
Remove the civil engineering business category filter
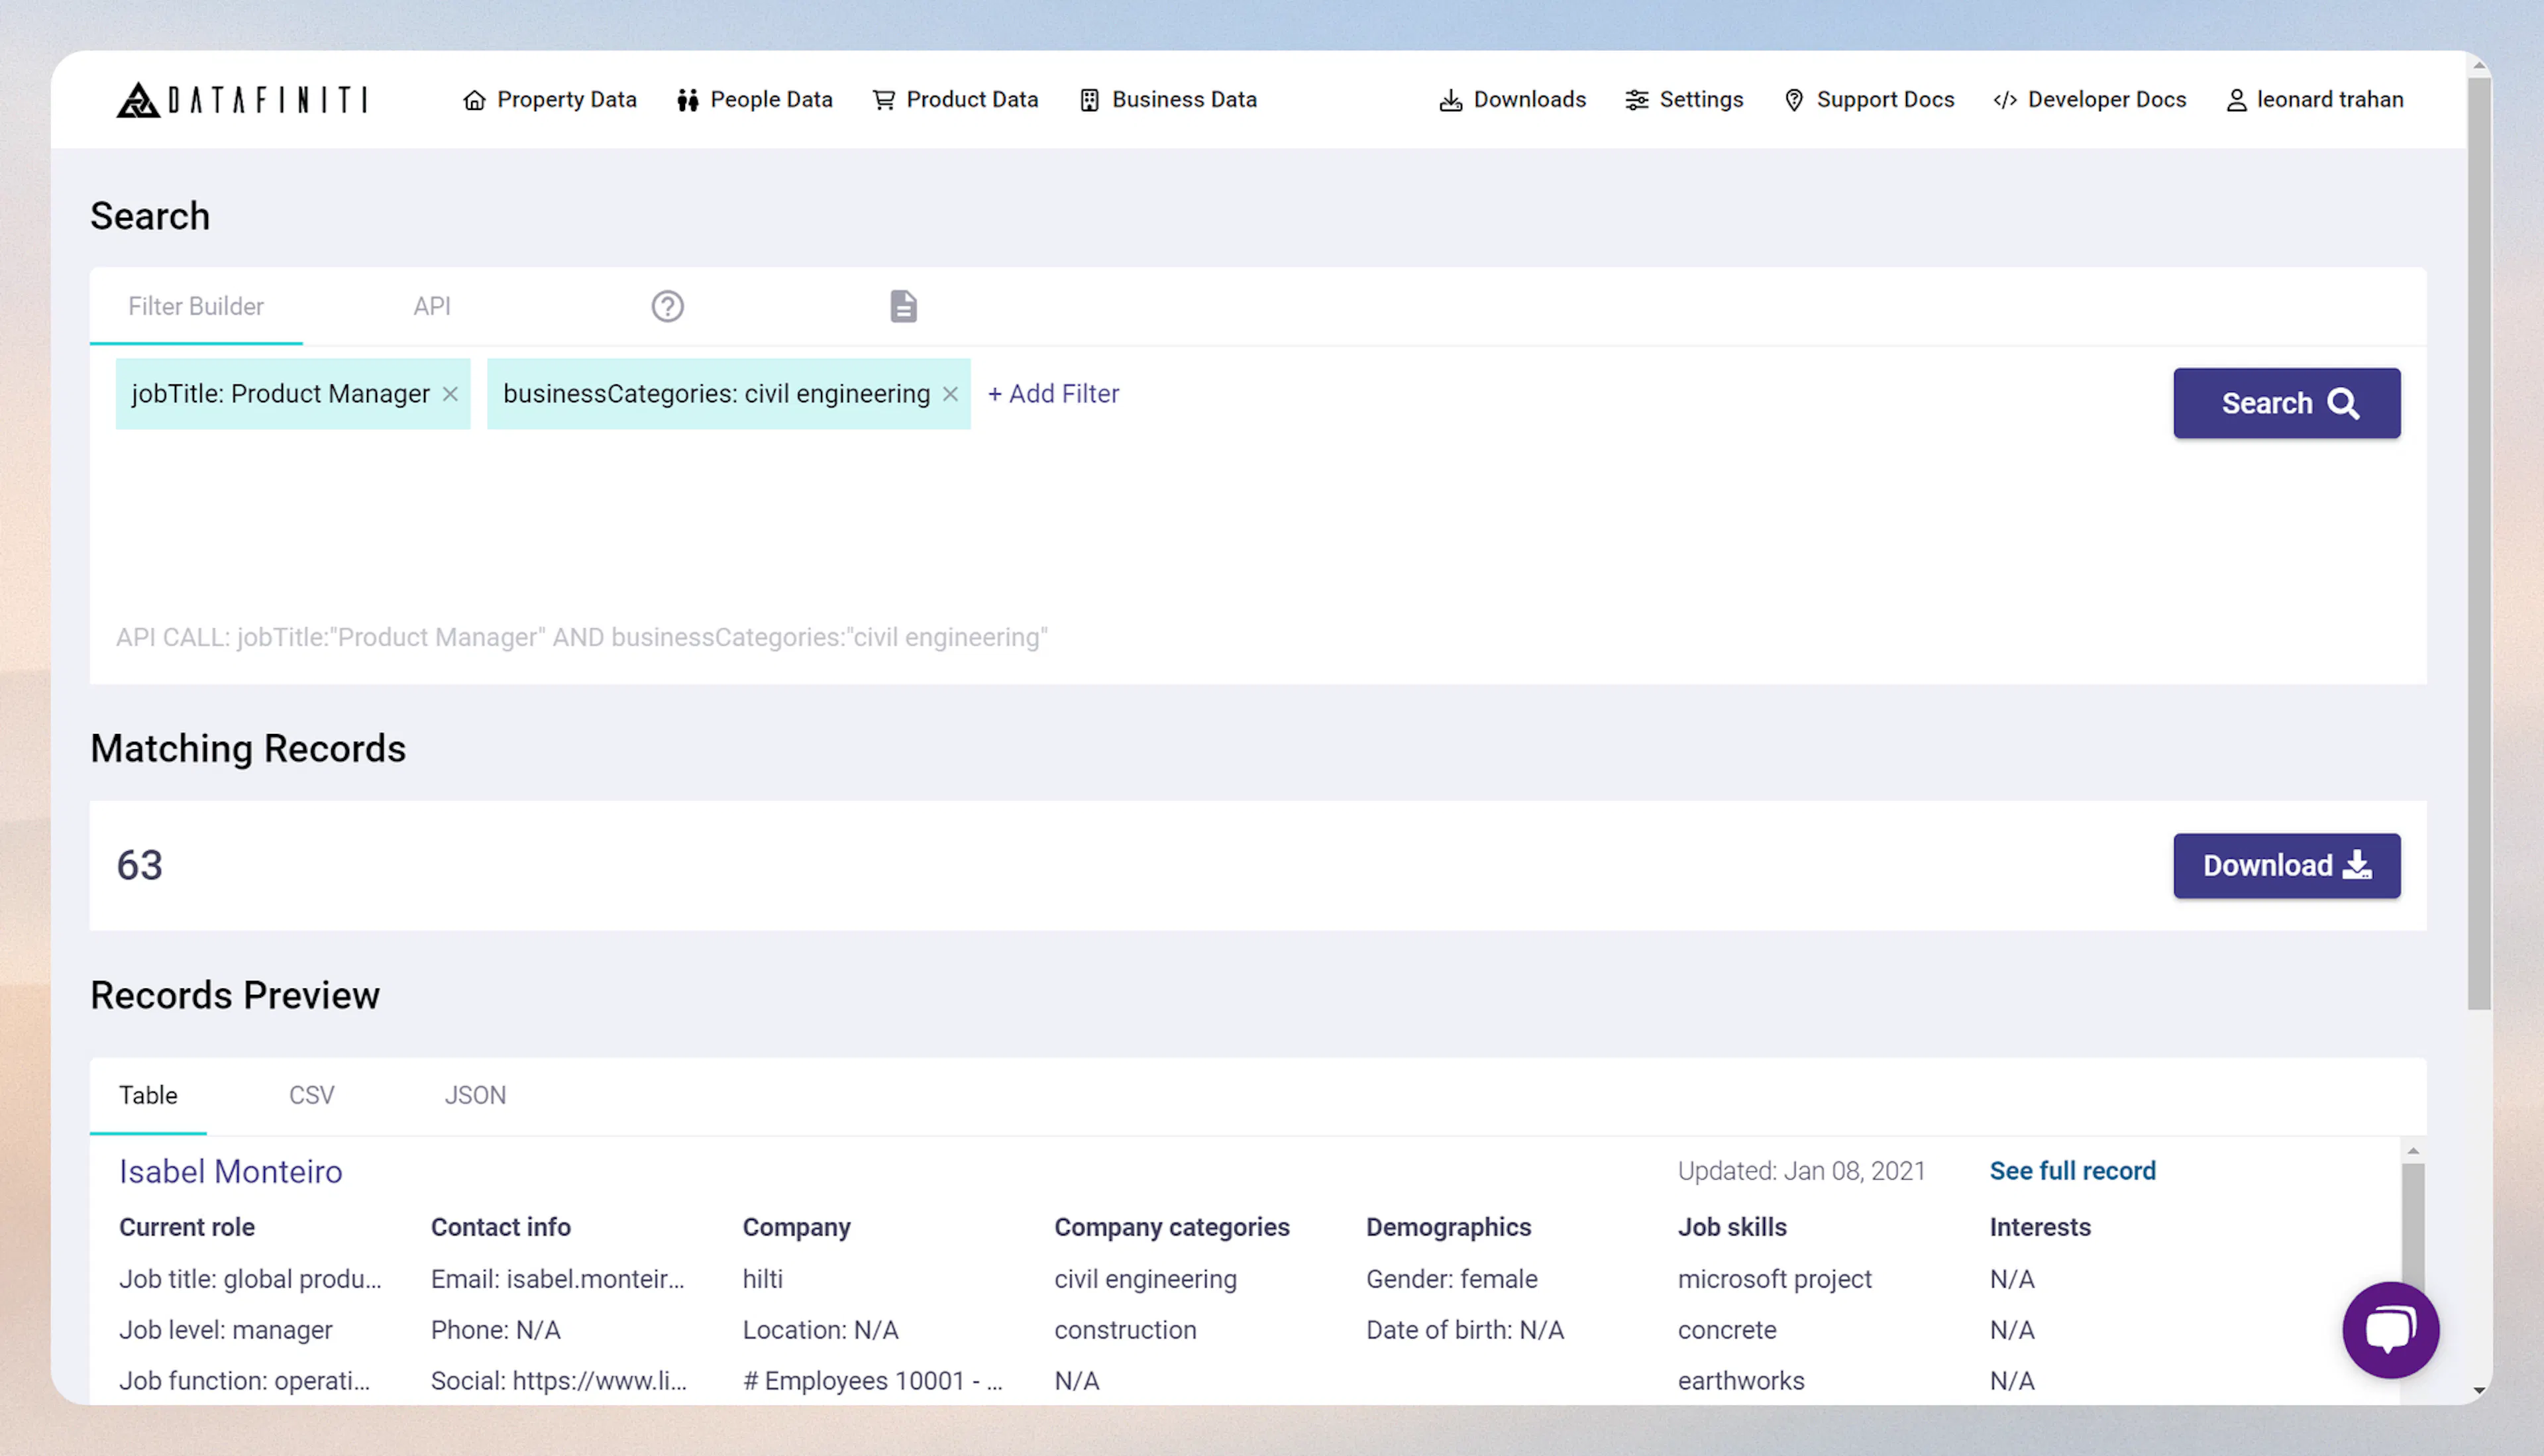tap(949, 394)
